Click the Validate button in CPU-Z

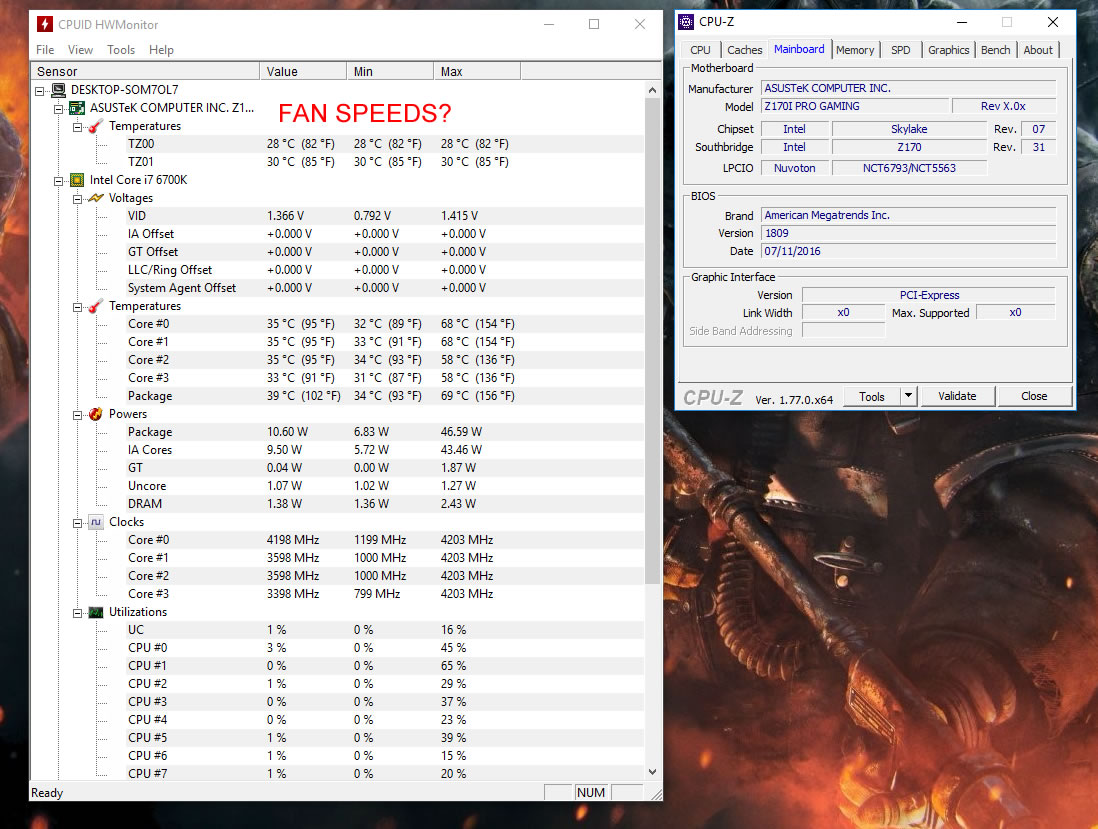(x=957, y=396)
